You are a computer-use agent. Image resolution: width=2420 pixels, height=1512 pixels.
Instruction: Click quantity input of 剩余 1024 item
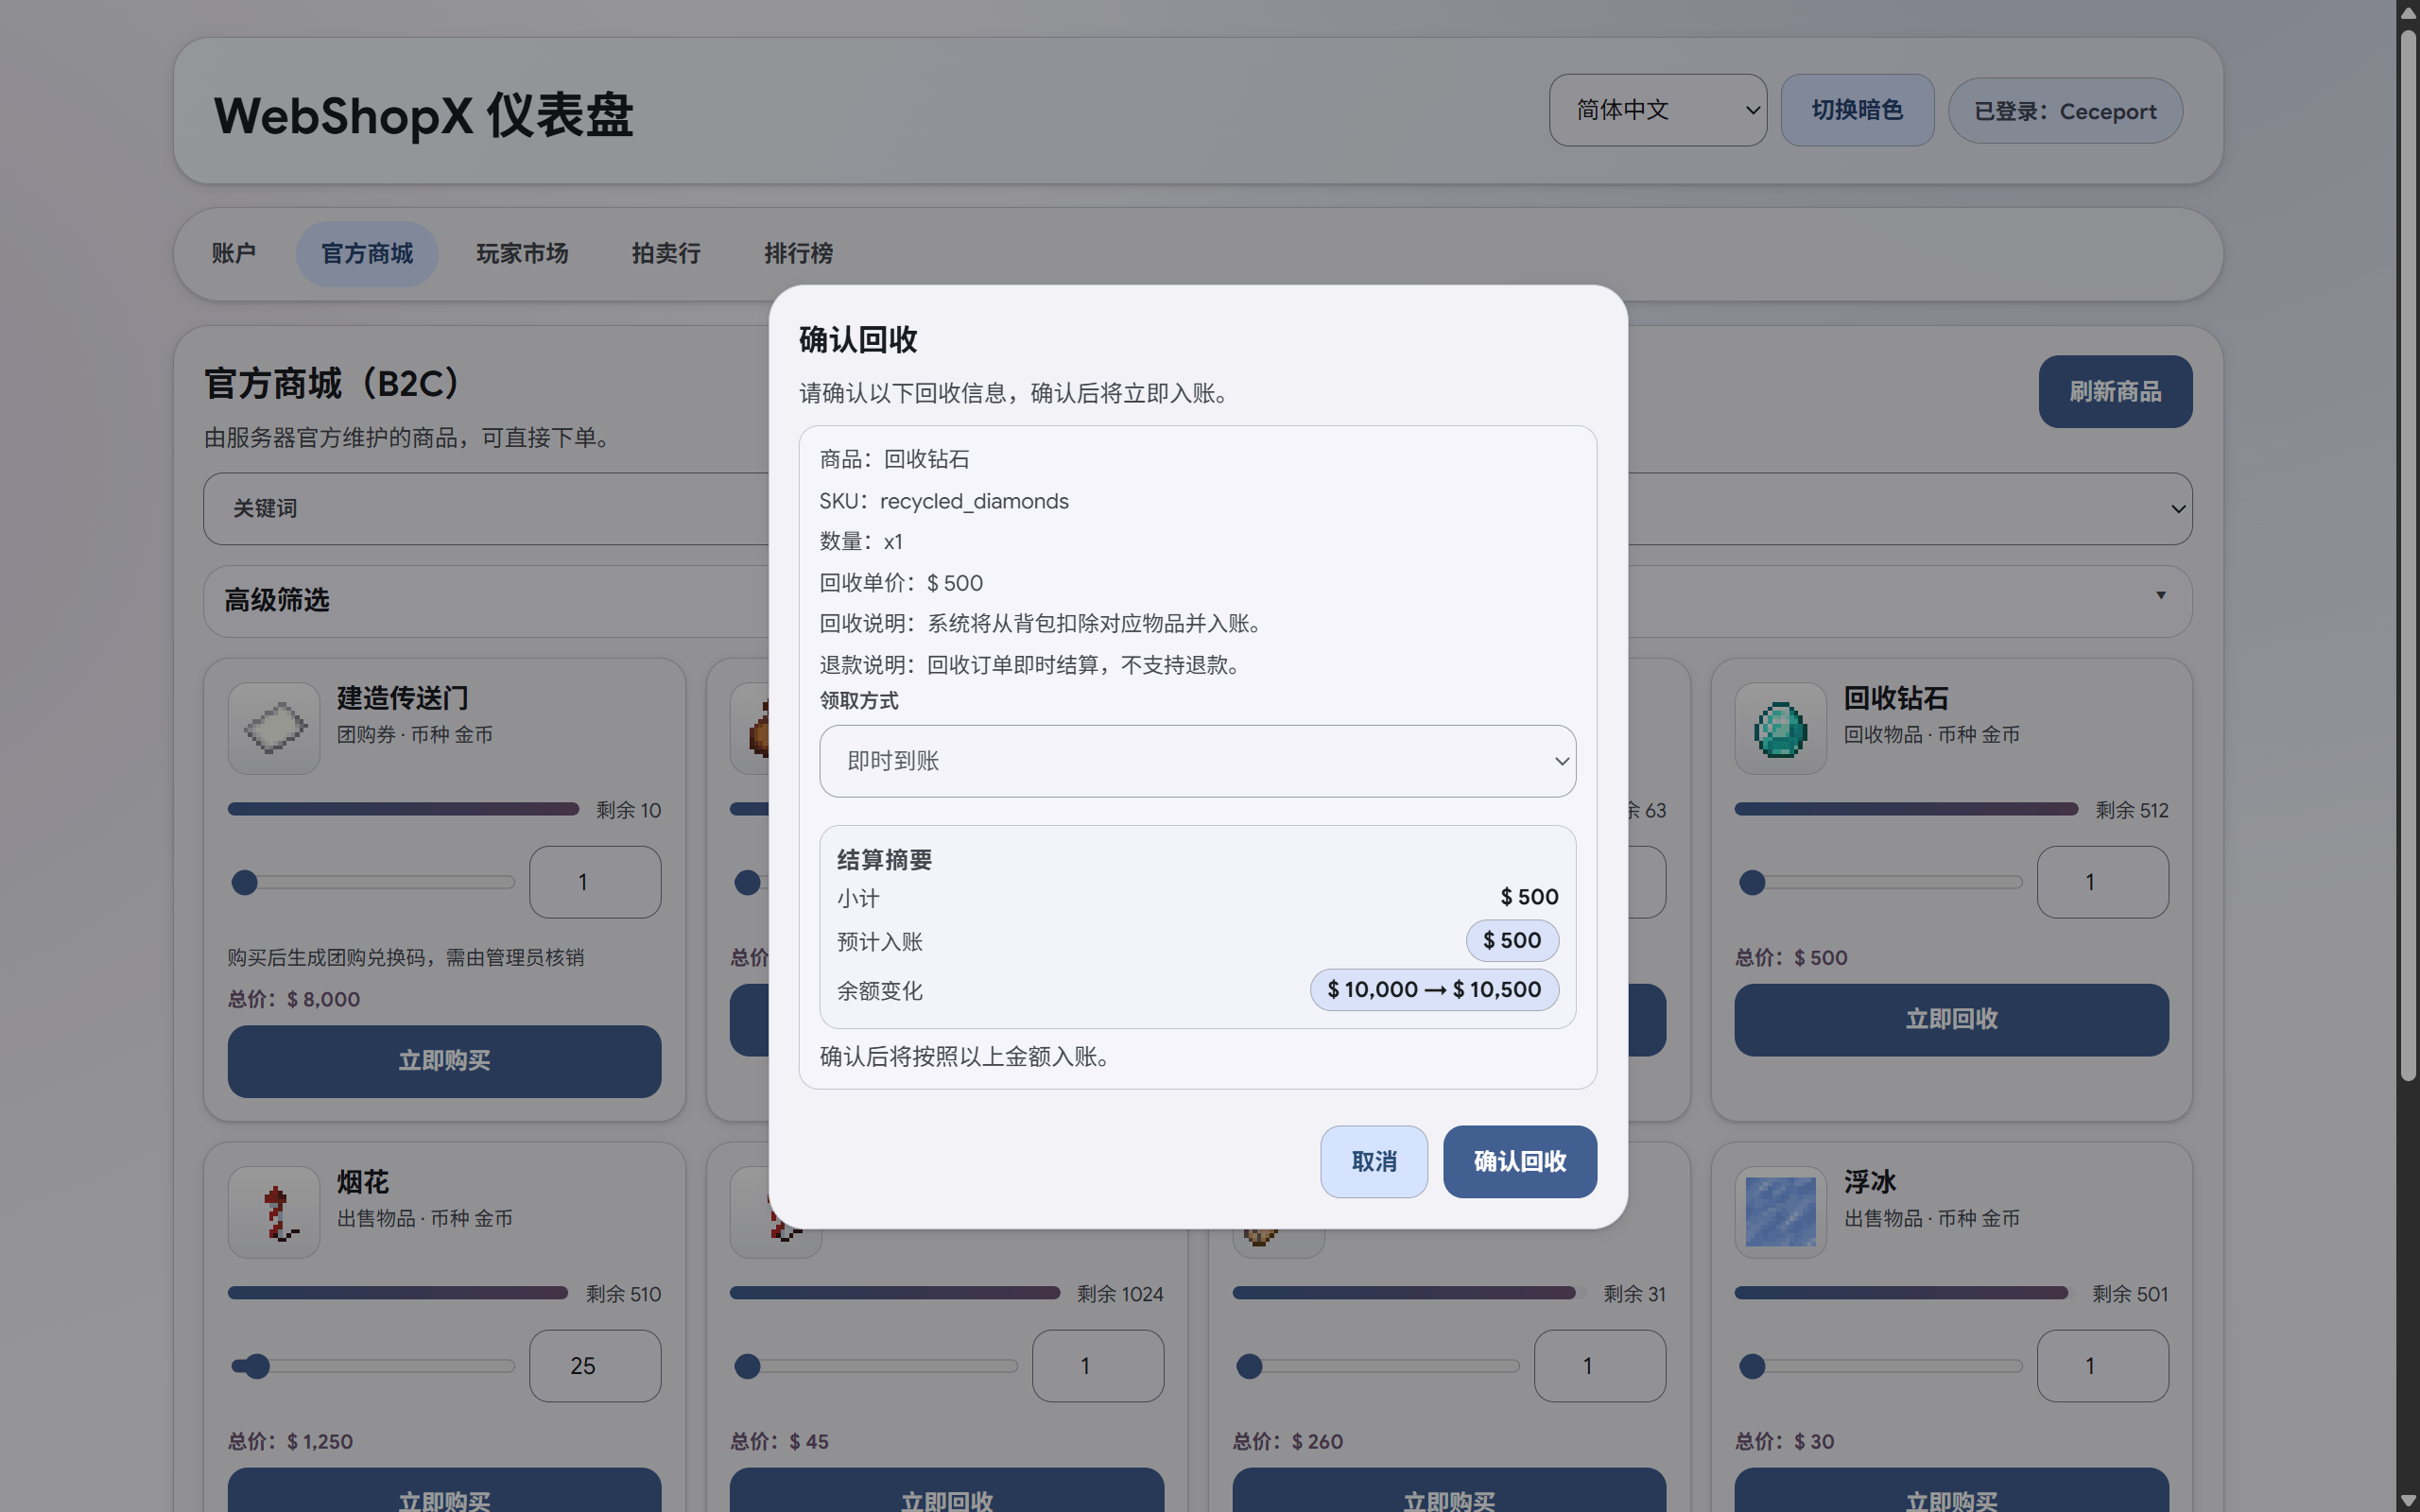point(1097,1366)
